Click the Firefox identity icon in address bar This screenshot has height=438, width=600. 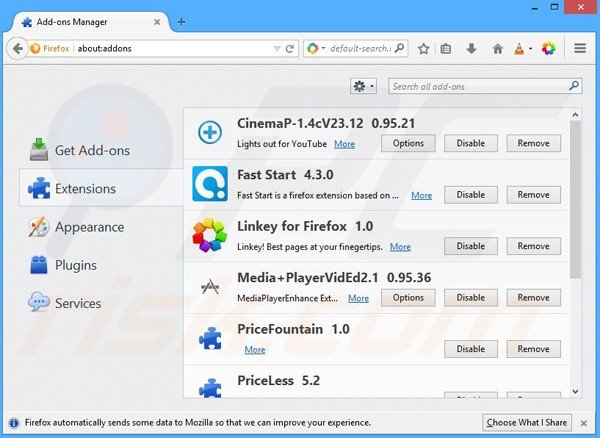(35, 49)
